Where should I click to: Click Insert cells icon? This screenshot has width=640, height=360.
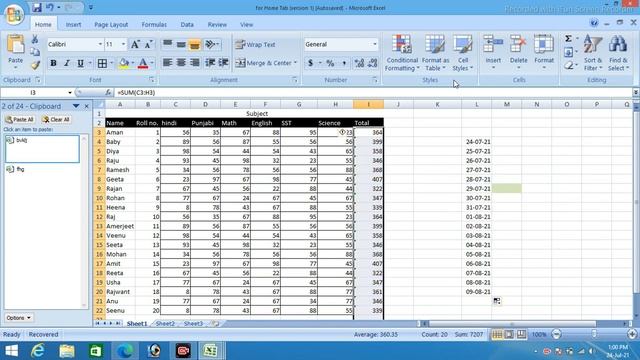[x=493, y=44]
